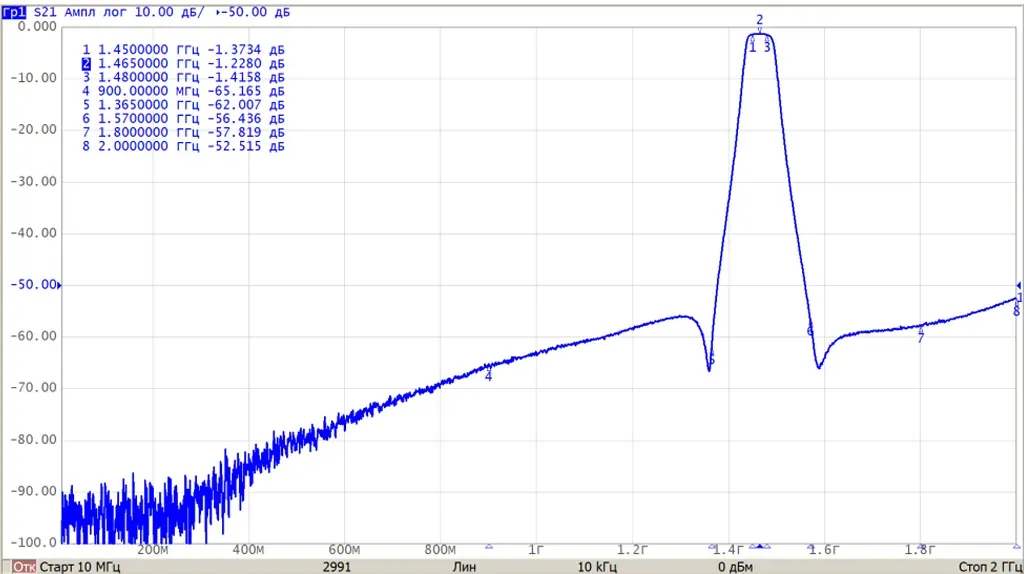Select marker 1 row 1.4500000 ГГц
This screenshot has height=574, width=1025.
coord(183,50)
